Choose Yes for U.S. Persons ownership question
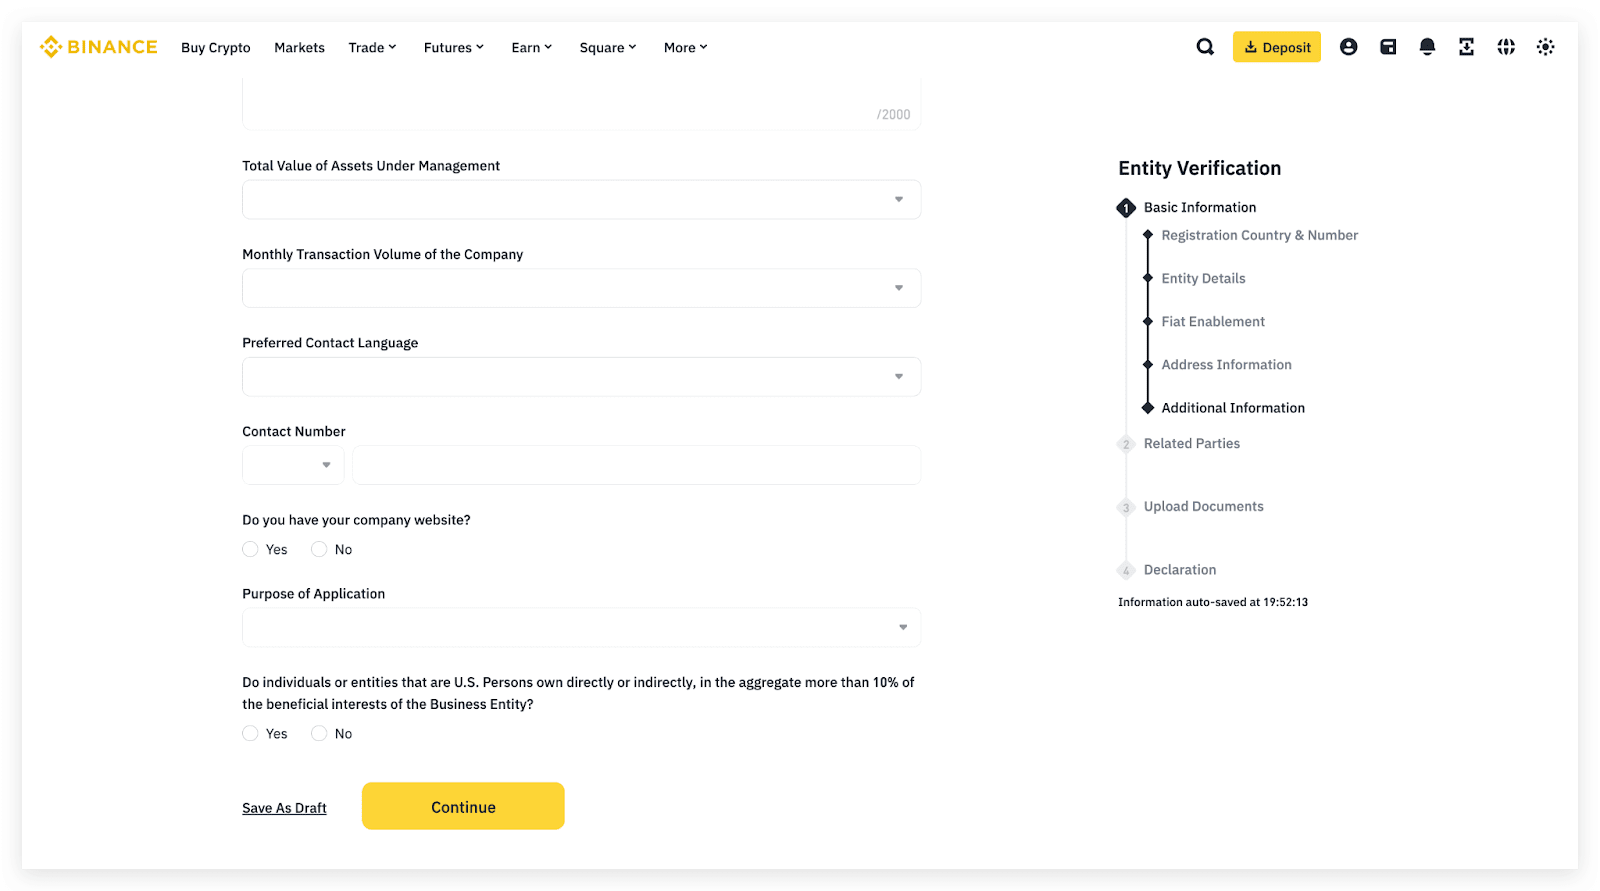 (x=250, y=733)
